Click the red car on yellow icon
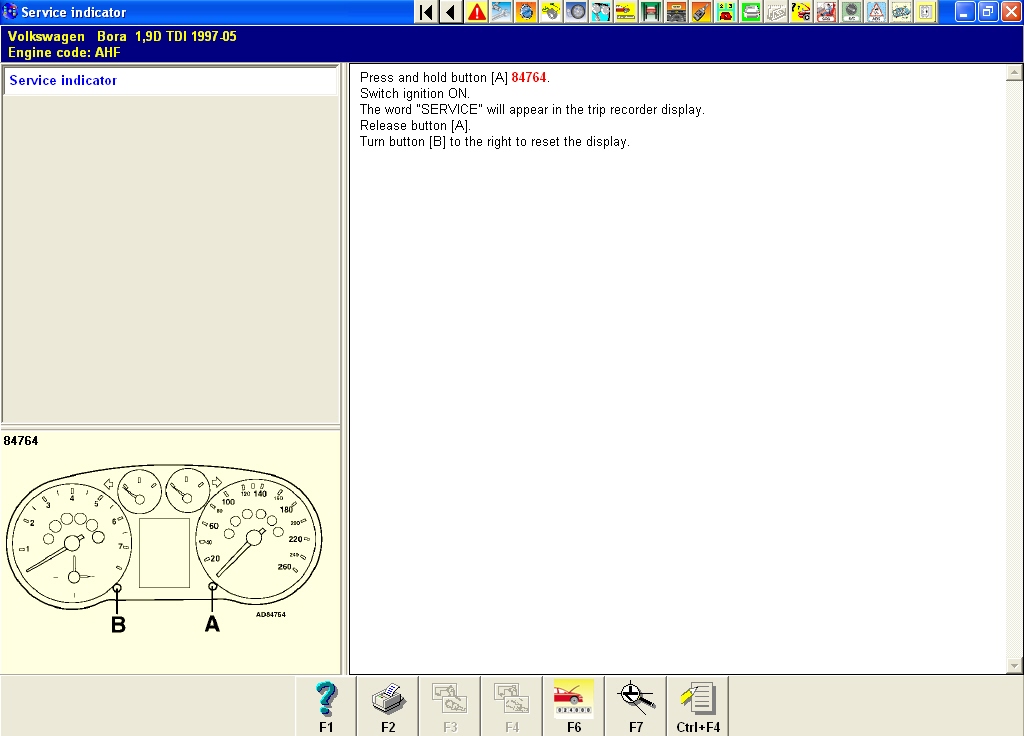The width and height of the screenshot is (1024, 736). [x=626, y=12]
